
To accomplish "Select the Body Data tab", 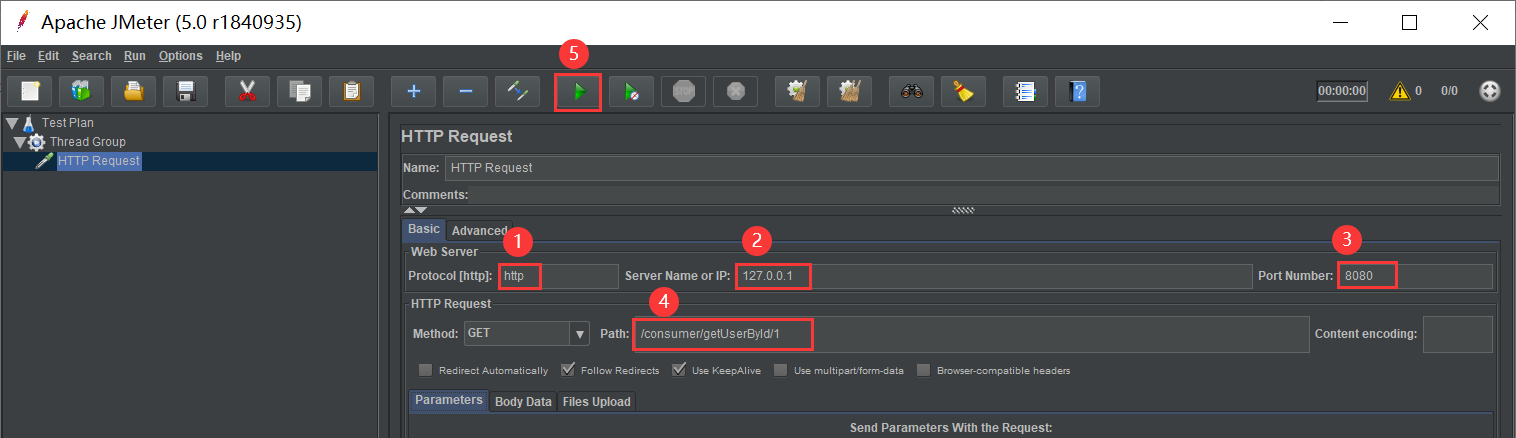I will [523, 401].
